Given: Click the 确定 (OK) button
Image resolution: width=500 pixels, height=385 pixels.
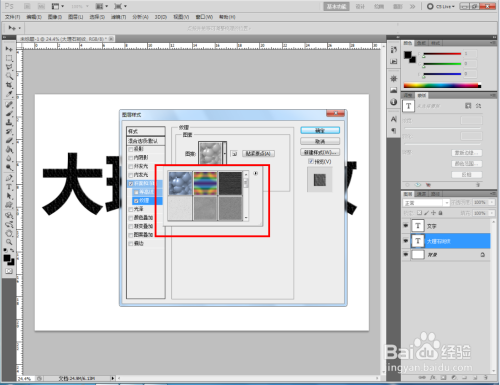Looking at the screenshot, I should click(320, 130).
